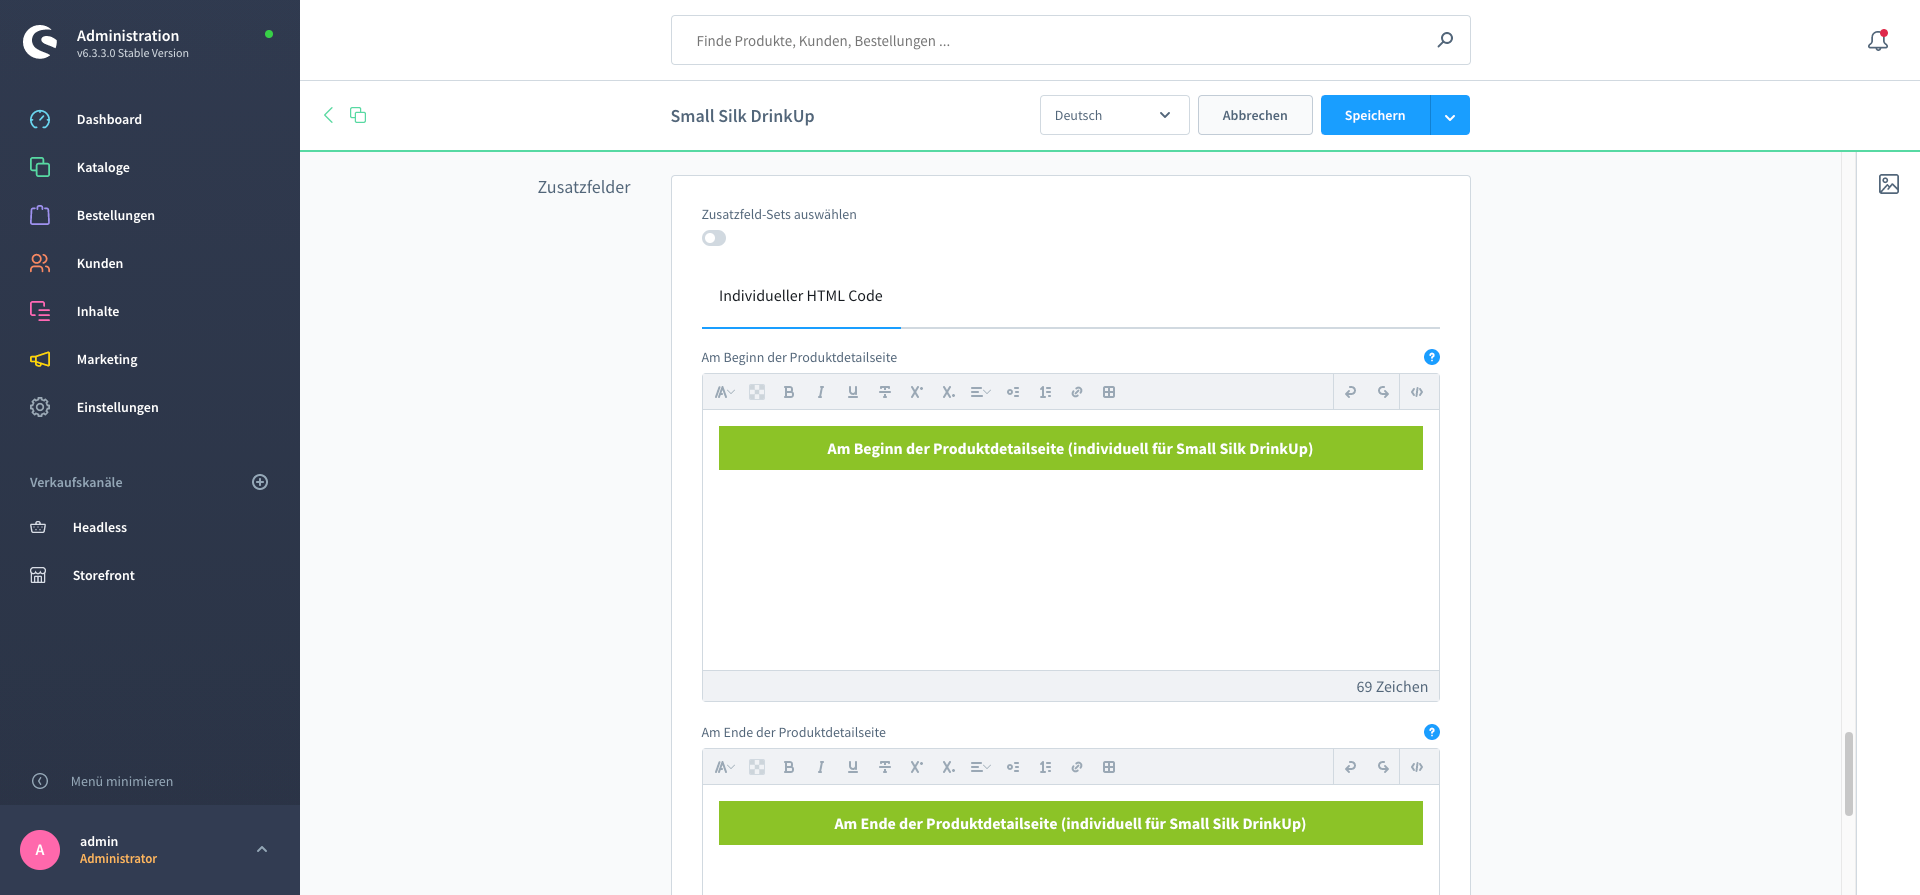
Task: Click the Abbrechen button
Action: (1255, 115)
